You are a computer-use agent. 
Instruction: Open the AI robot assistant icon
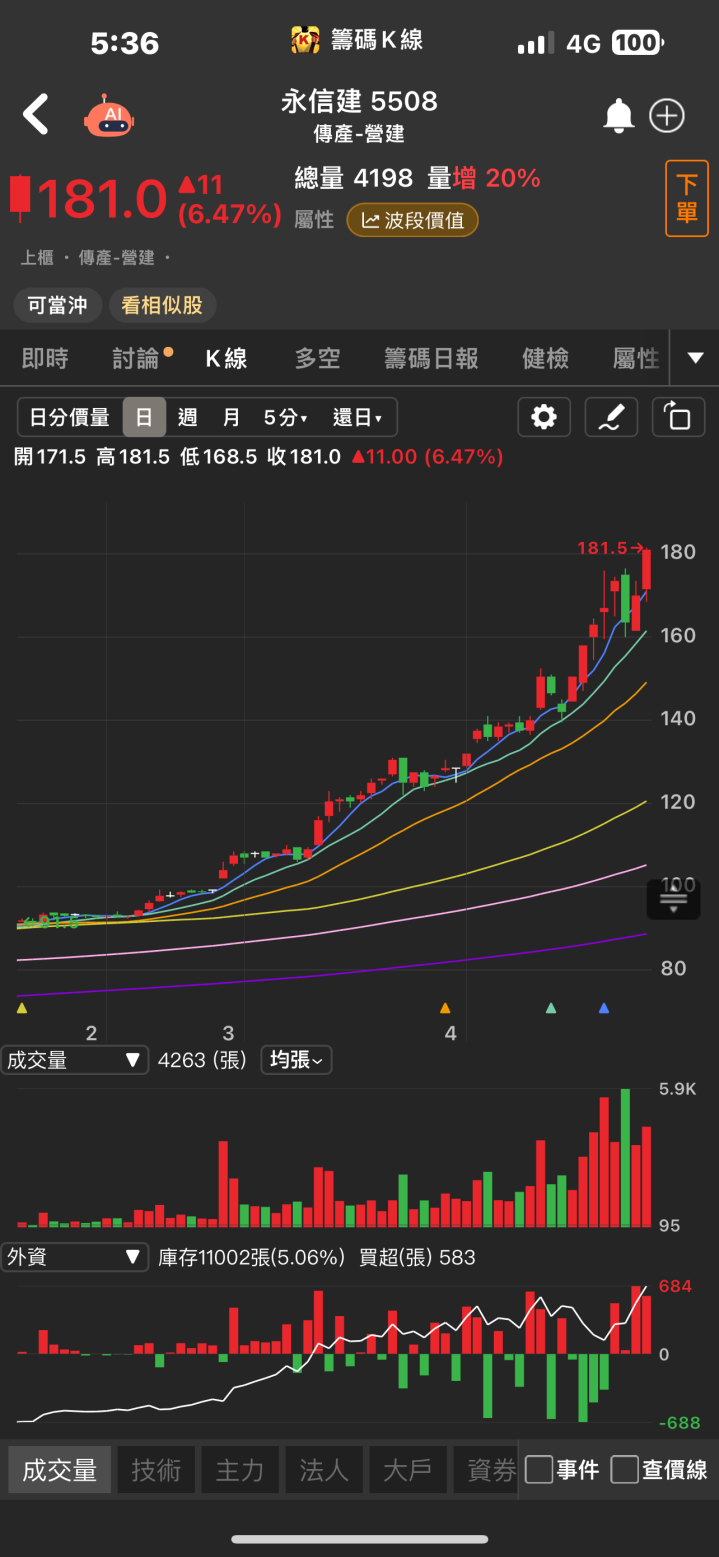[x=107, y=116]
